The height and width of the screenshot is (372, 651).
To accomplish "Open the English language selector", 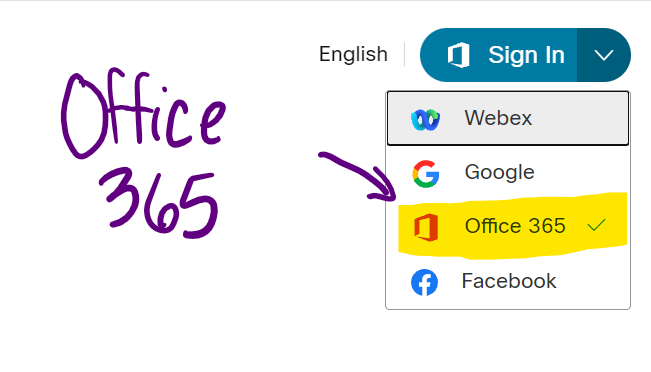I will click(353, 54).
